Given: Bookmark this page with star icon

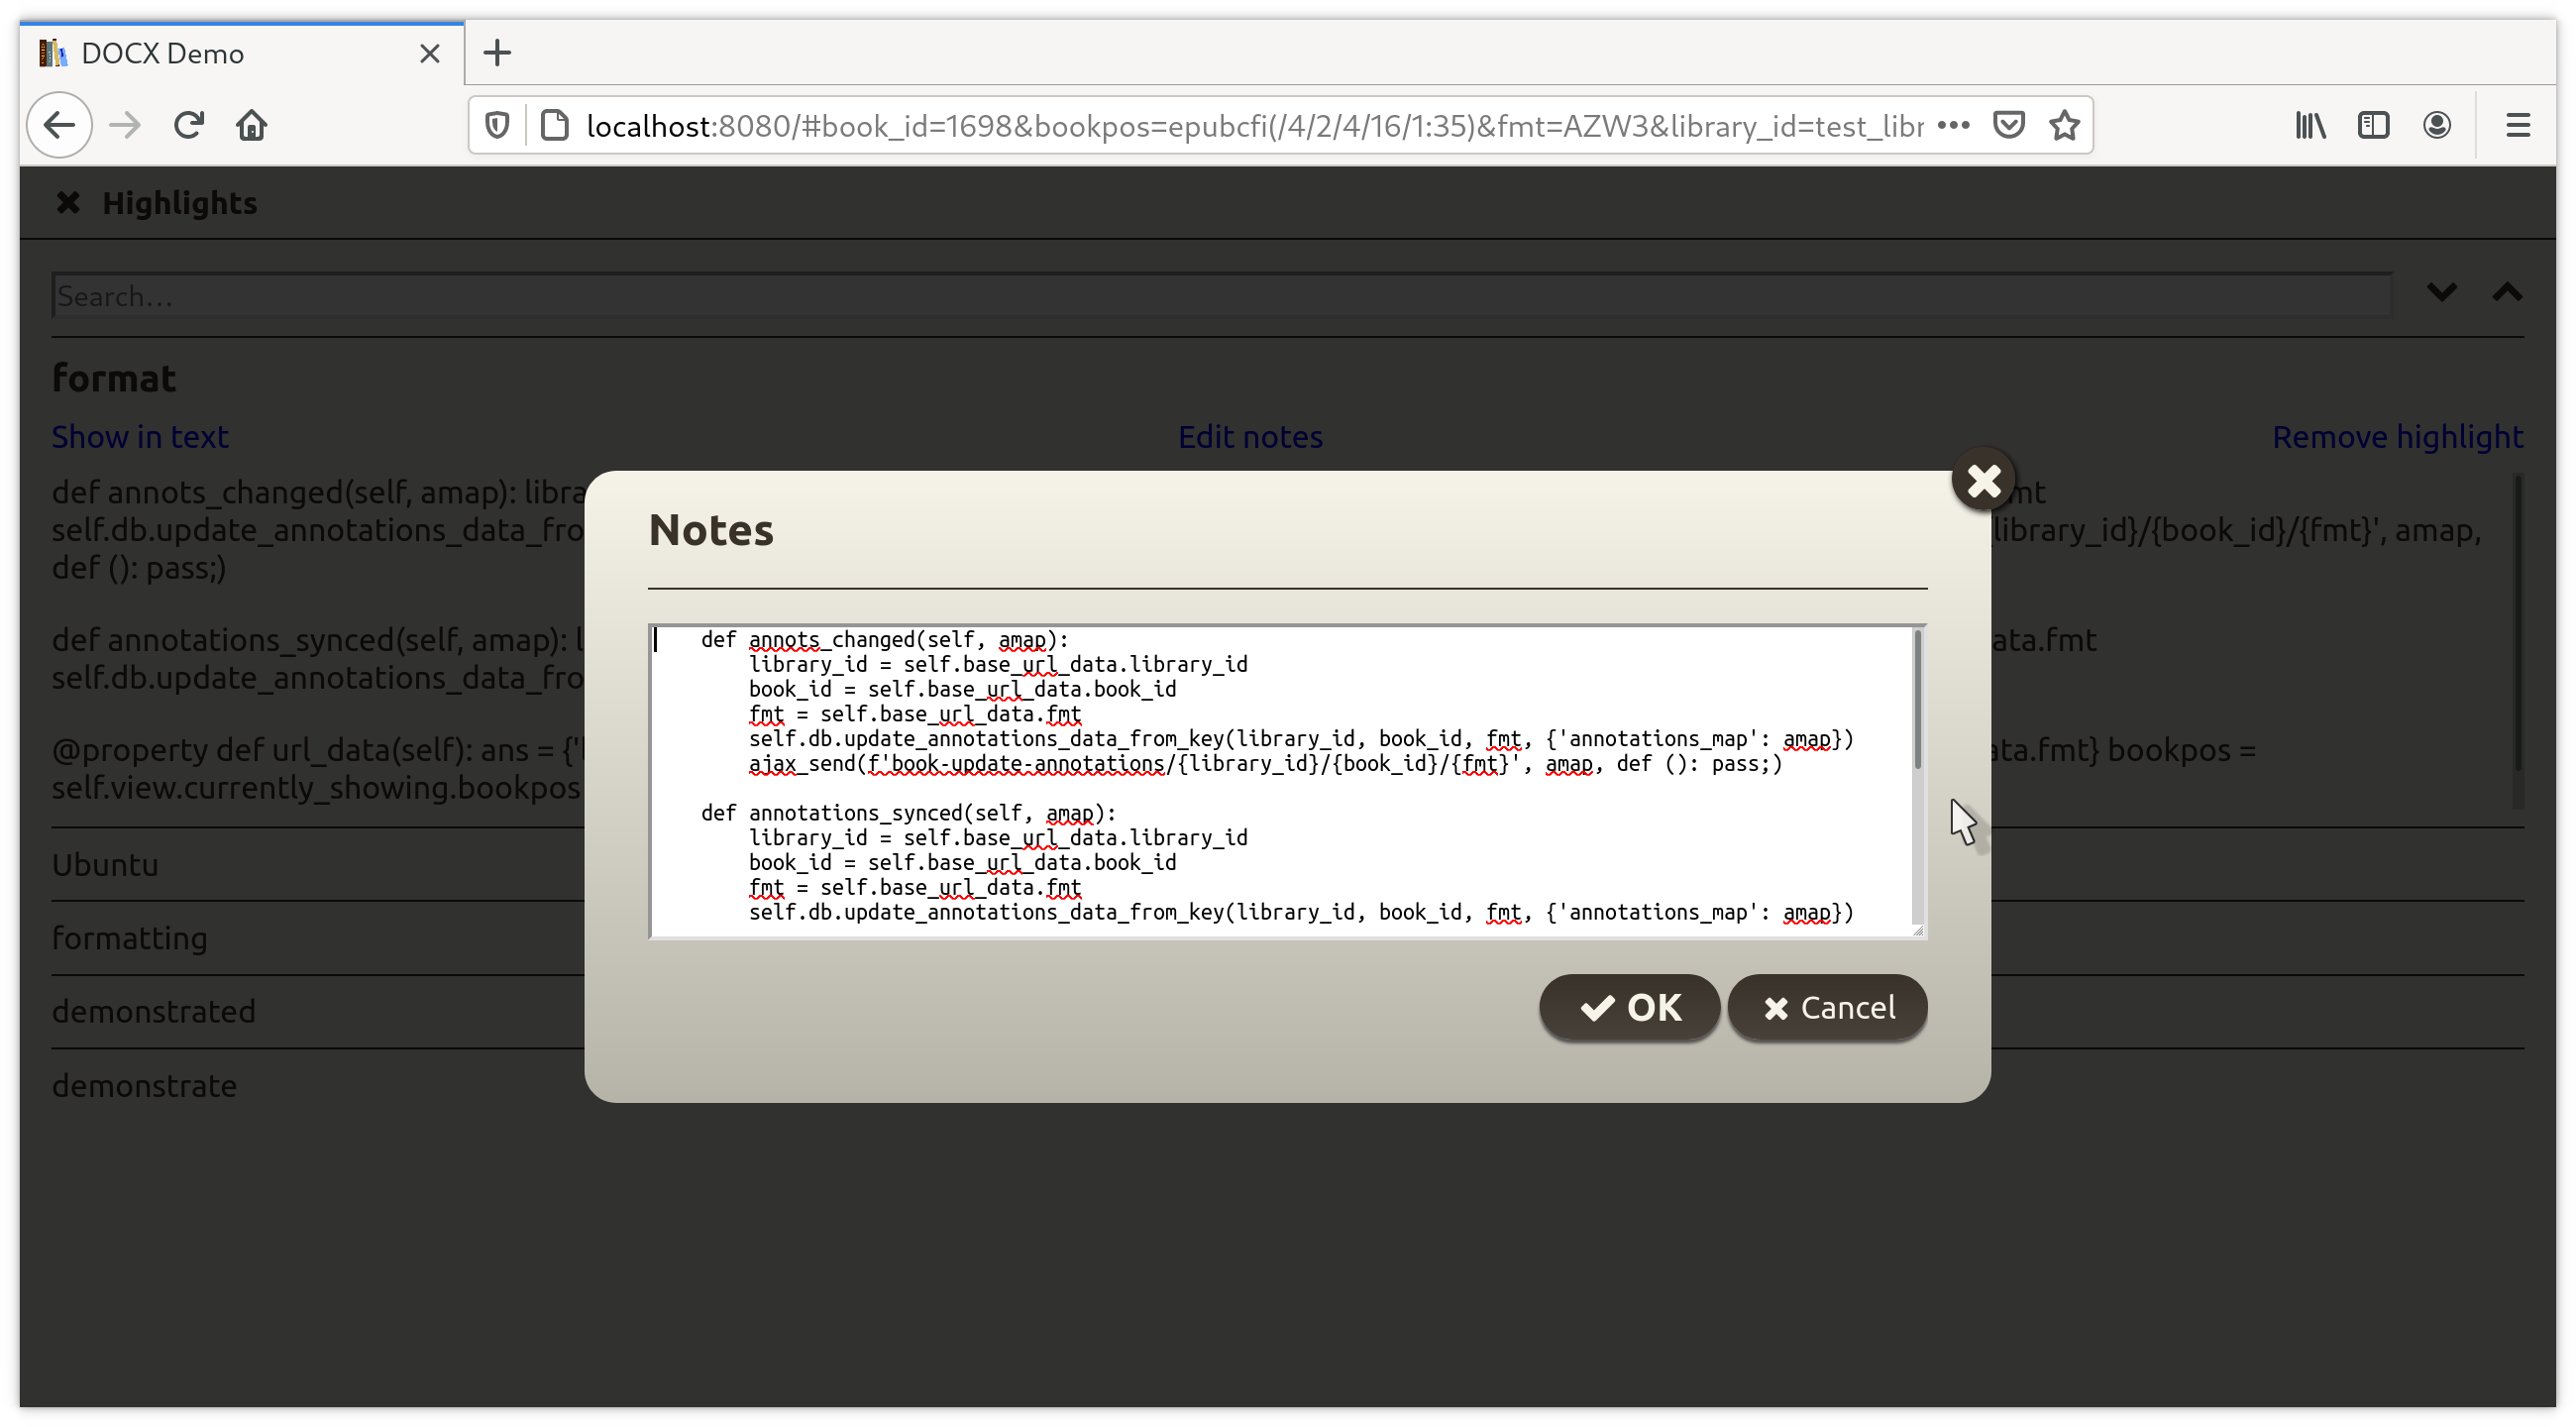Looking at the screenshot, I should tap(2064, 126).
